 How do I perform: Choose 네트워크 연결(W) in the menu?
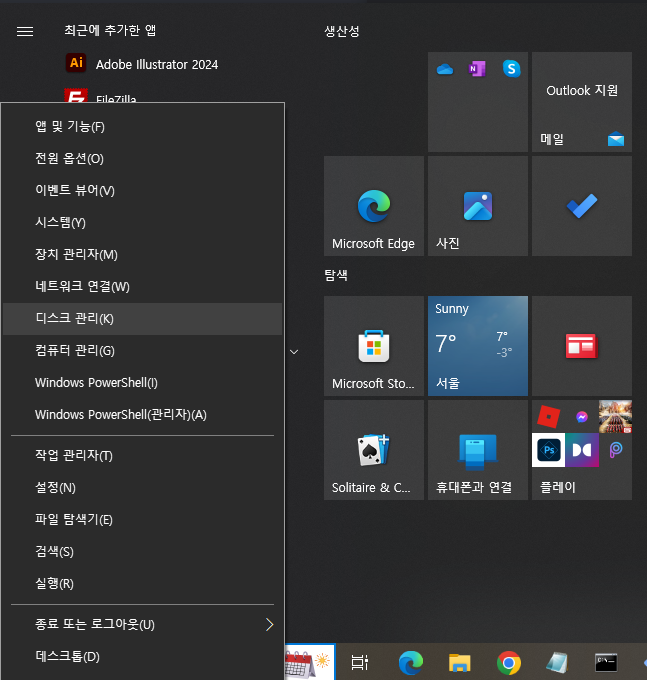(x=143, y=287)
